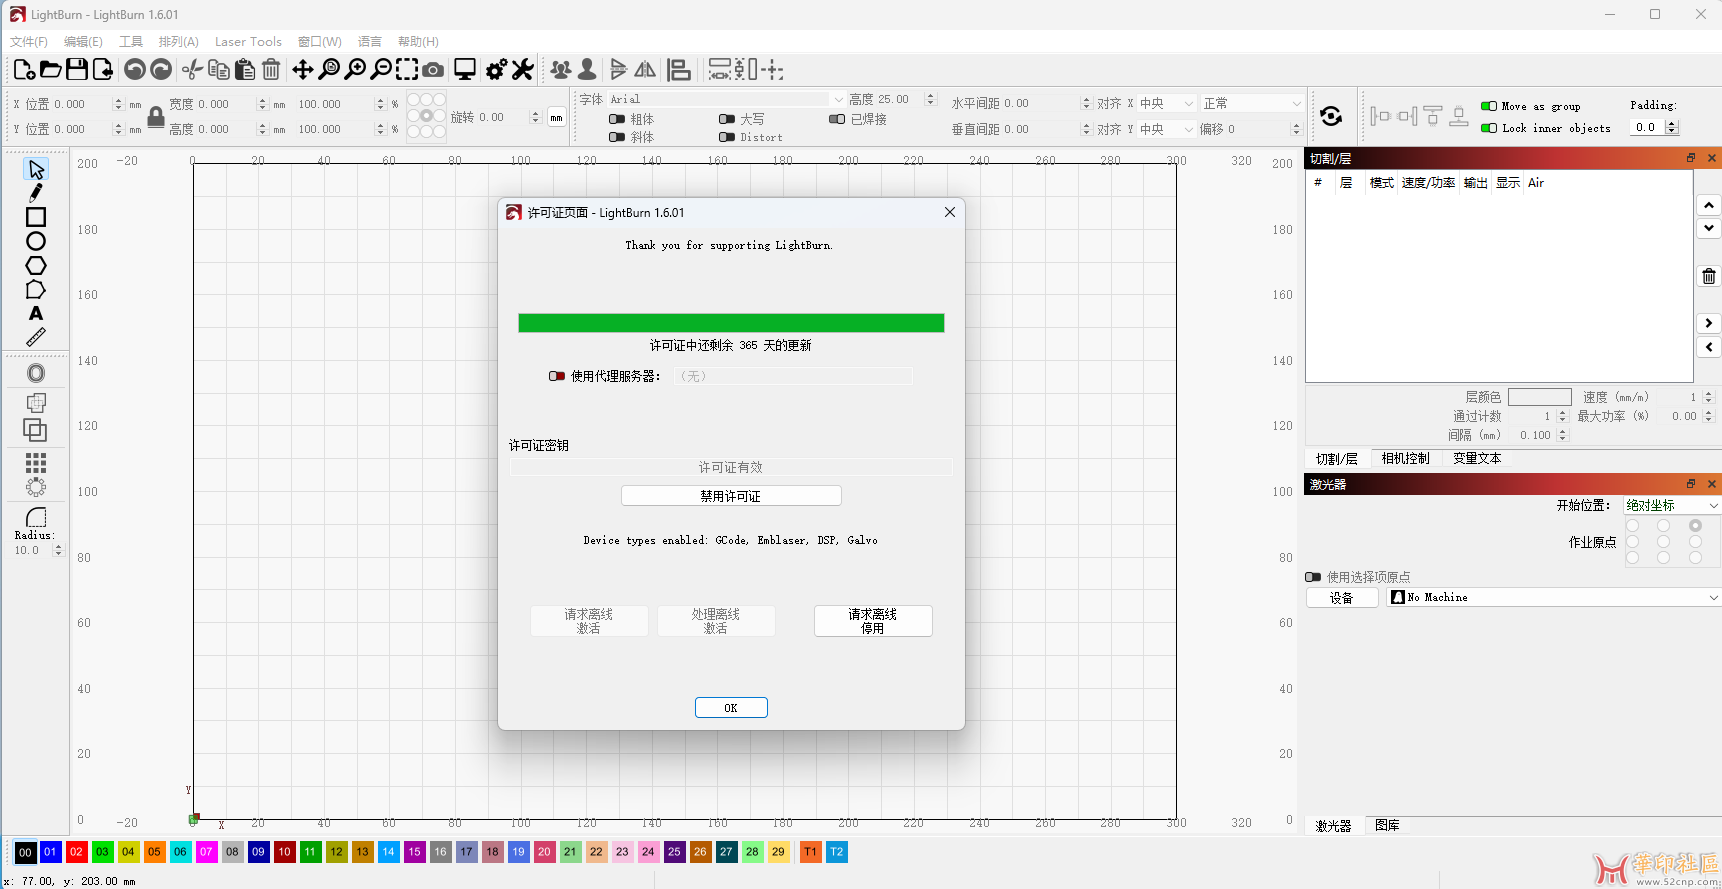The height and width of the screenshot is (889, 1722).
Task: Click the zoom out magnifier icon
Action: coord(381,69)
